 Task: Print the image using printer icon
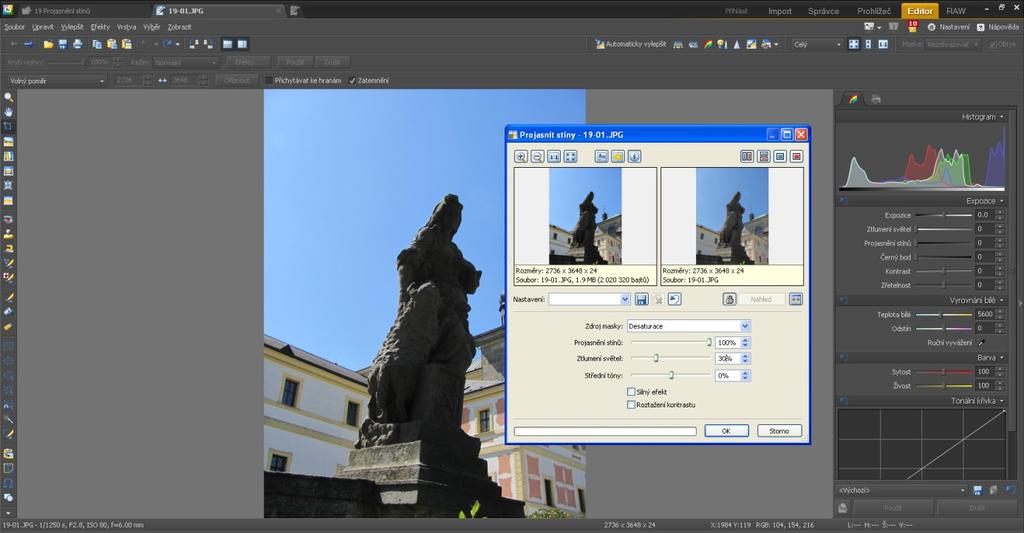point(78,44)
